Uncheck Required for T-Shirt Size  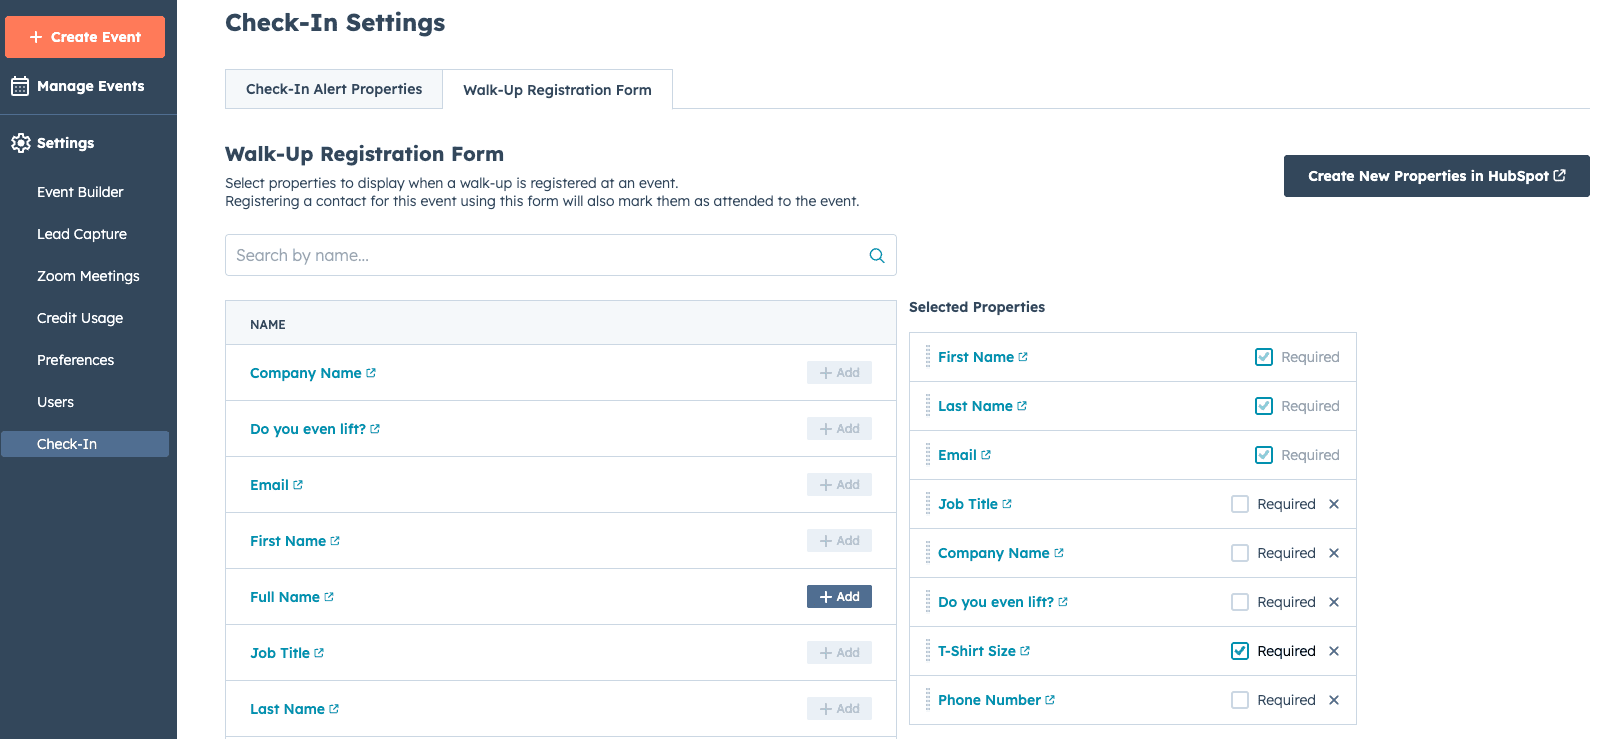coord(1240,651)
